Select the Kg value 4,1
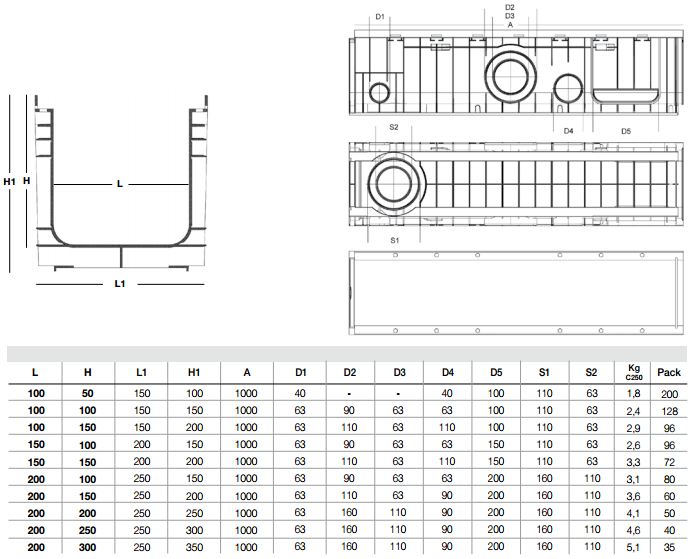Viewport: 690px width, 559px height. click(x=633, y=513)
